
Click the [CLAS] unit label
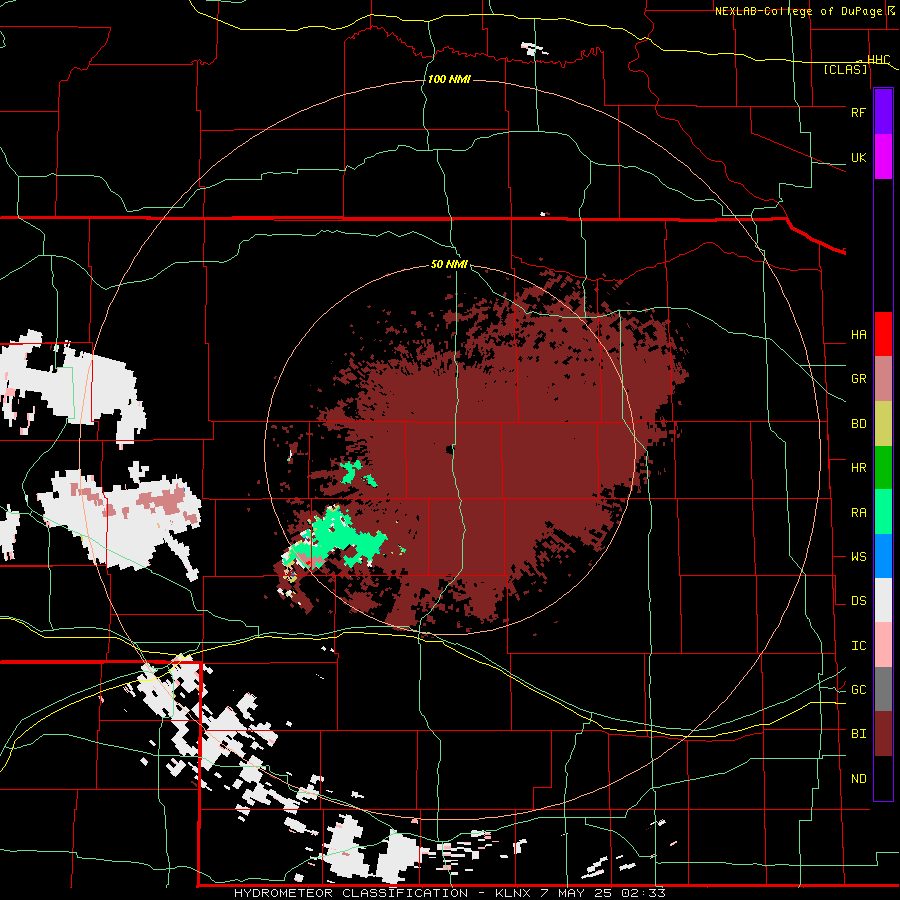(x=845, y=69)
